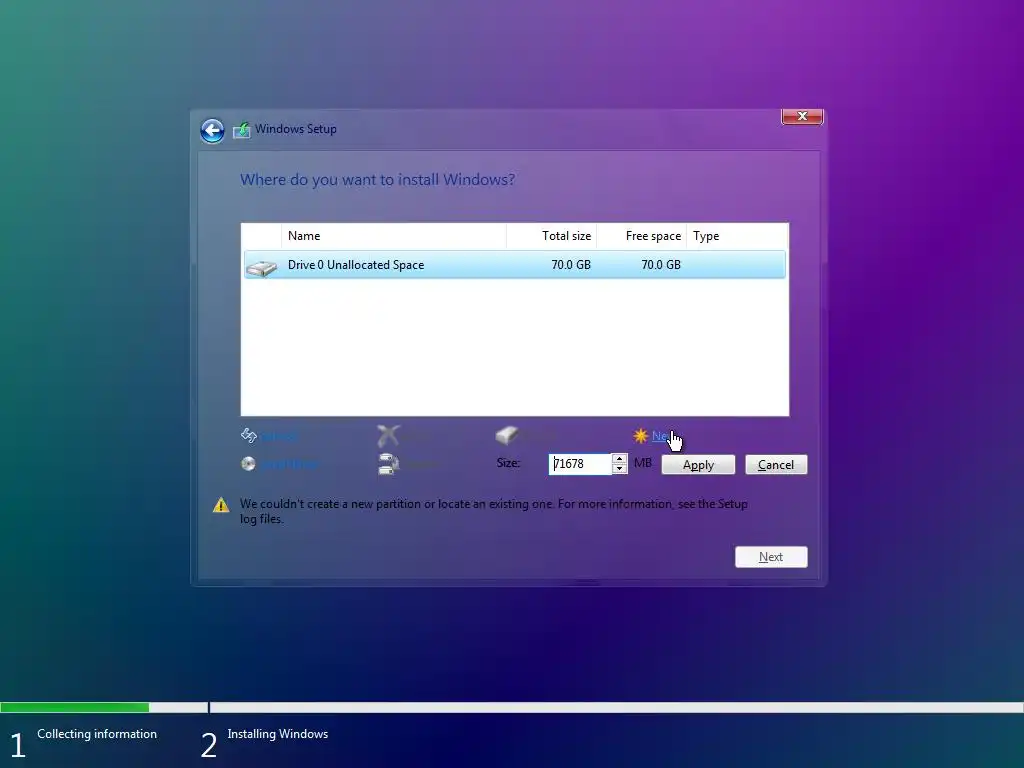1024x768 pixels.
Task: Proceed with the Next button
Action: tap(771, 557)
